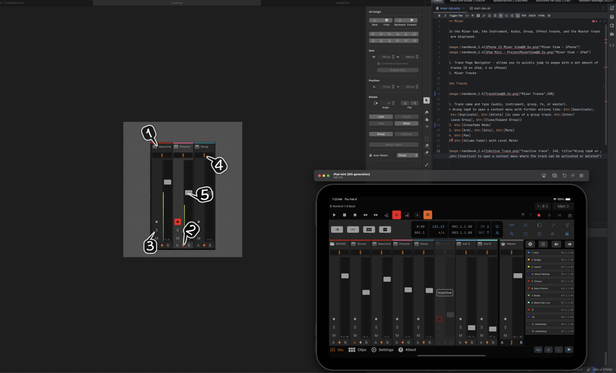Open the Settings tab in the iPad app
The image size is (616, 373).
coord(382,350)
